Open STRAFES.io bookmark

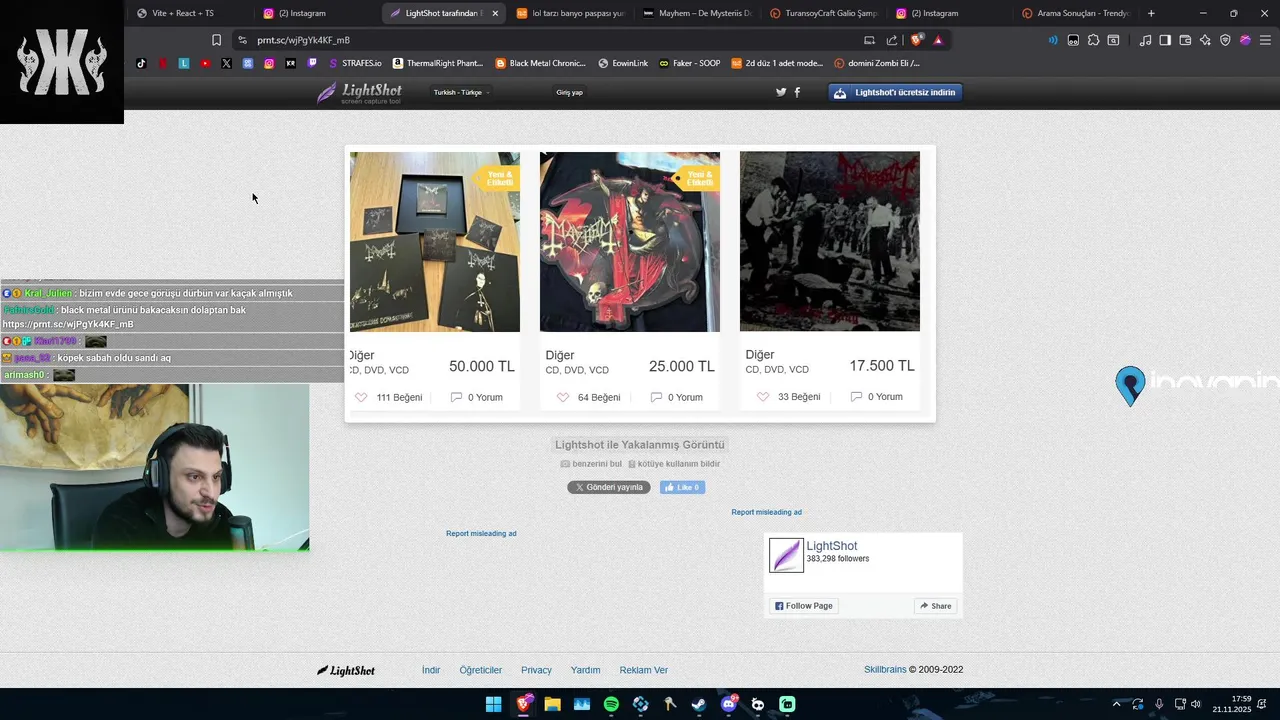click(x=355, y=63)
